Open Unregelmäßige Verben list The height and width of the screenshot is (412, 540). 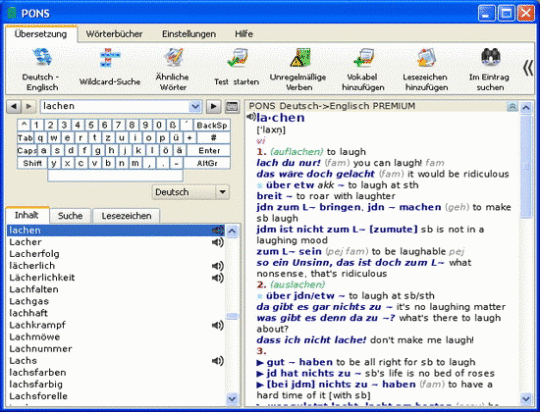pyautogui.click(x=300, y=57)
